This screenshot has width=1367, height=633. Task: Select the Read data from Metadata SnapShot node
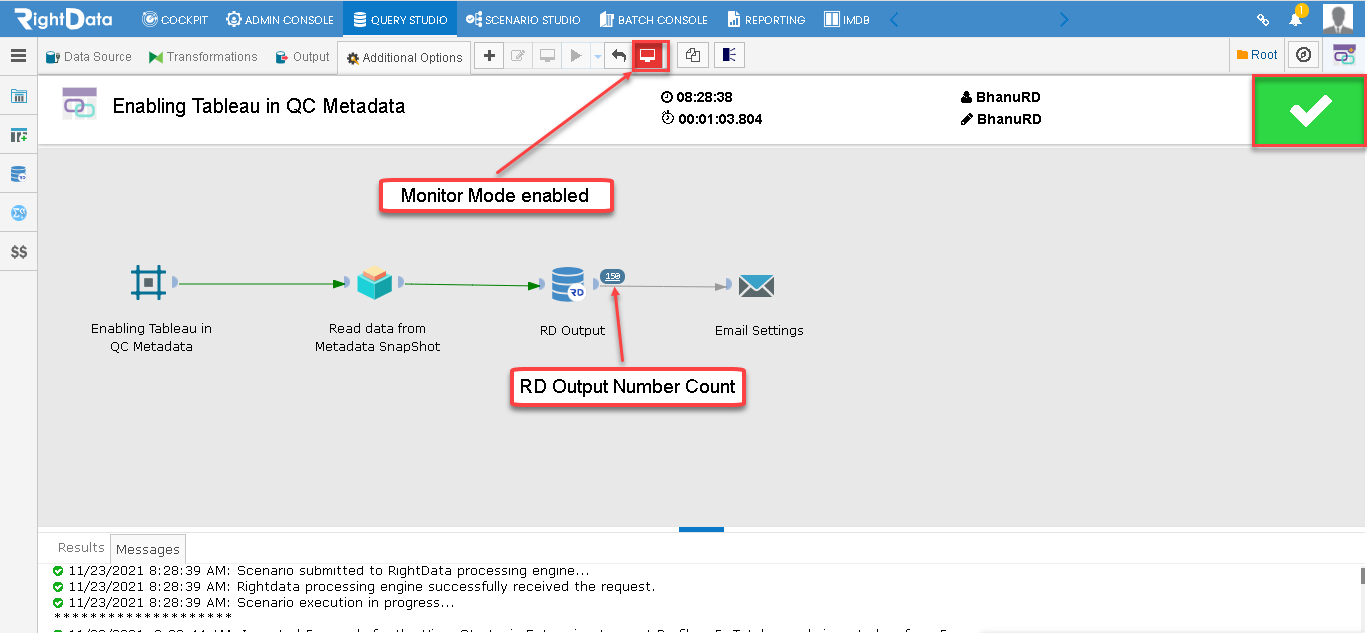click(375, 283)
